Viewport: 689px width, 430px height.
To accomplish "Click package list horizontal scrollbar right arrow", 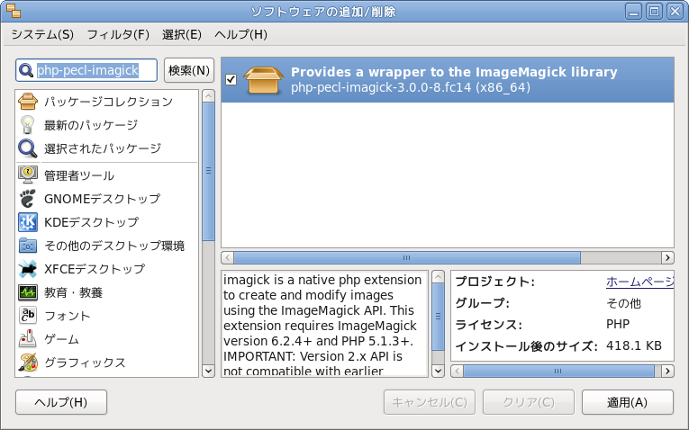I will (668, 257).
